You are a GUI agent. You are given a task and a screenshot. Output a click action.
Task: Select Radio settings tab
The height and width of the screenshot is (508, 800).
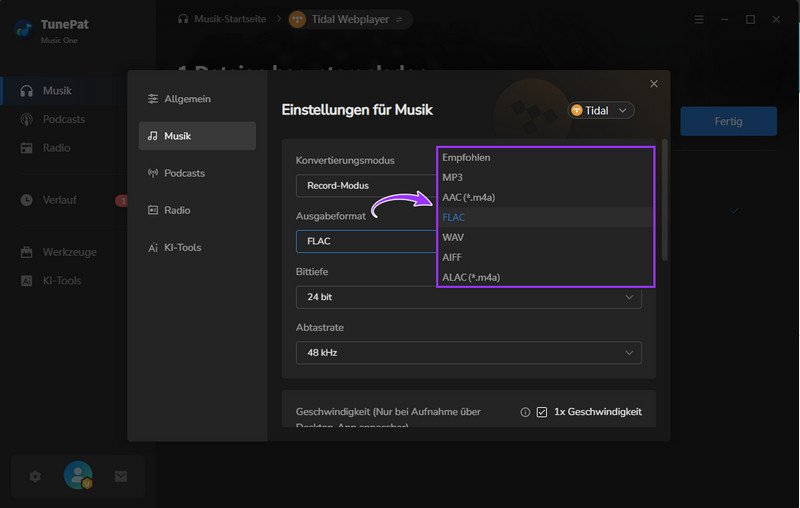pos(197,210)
